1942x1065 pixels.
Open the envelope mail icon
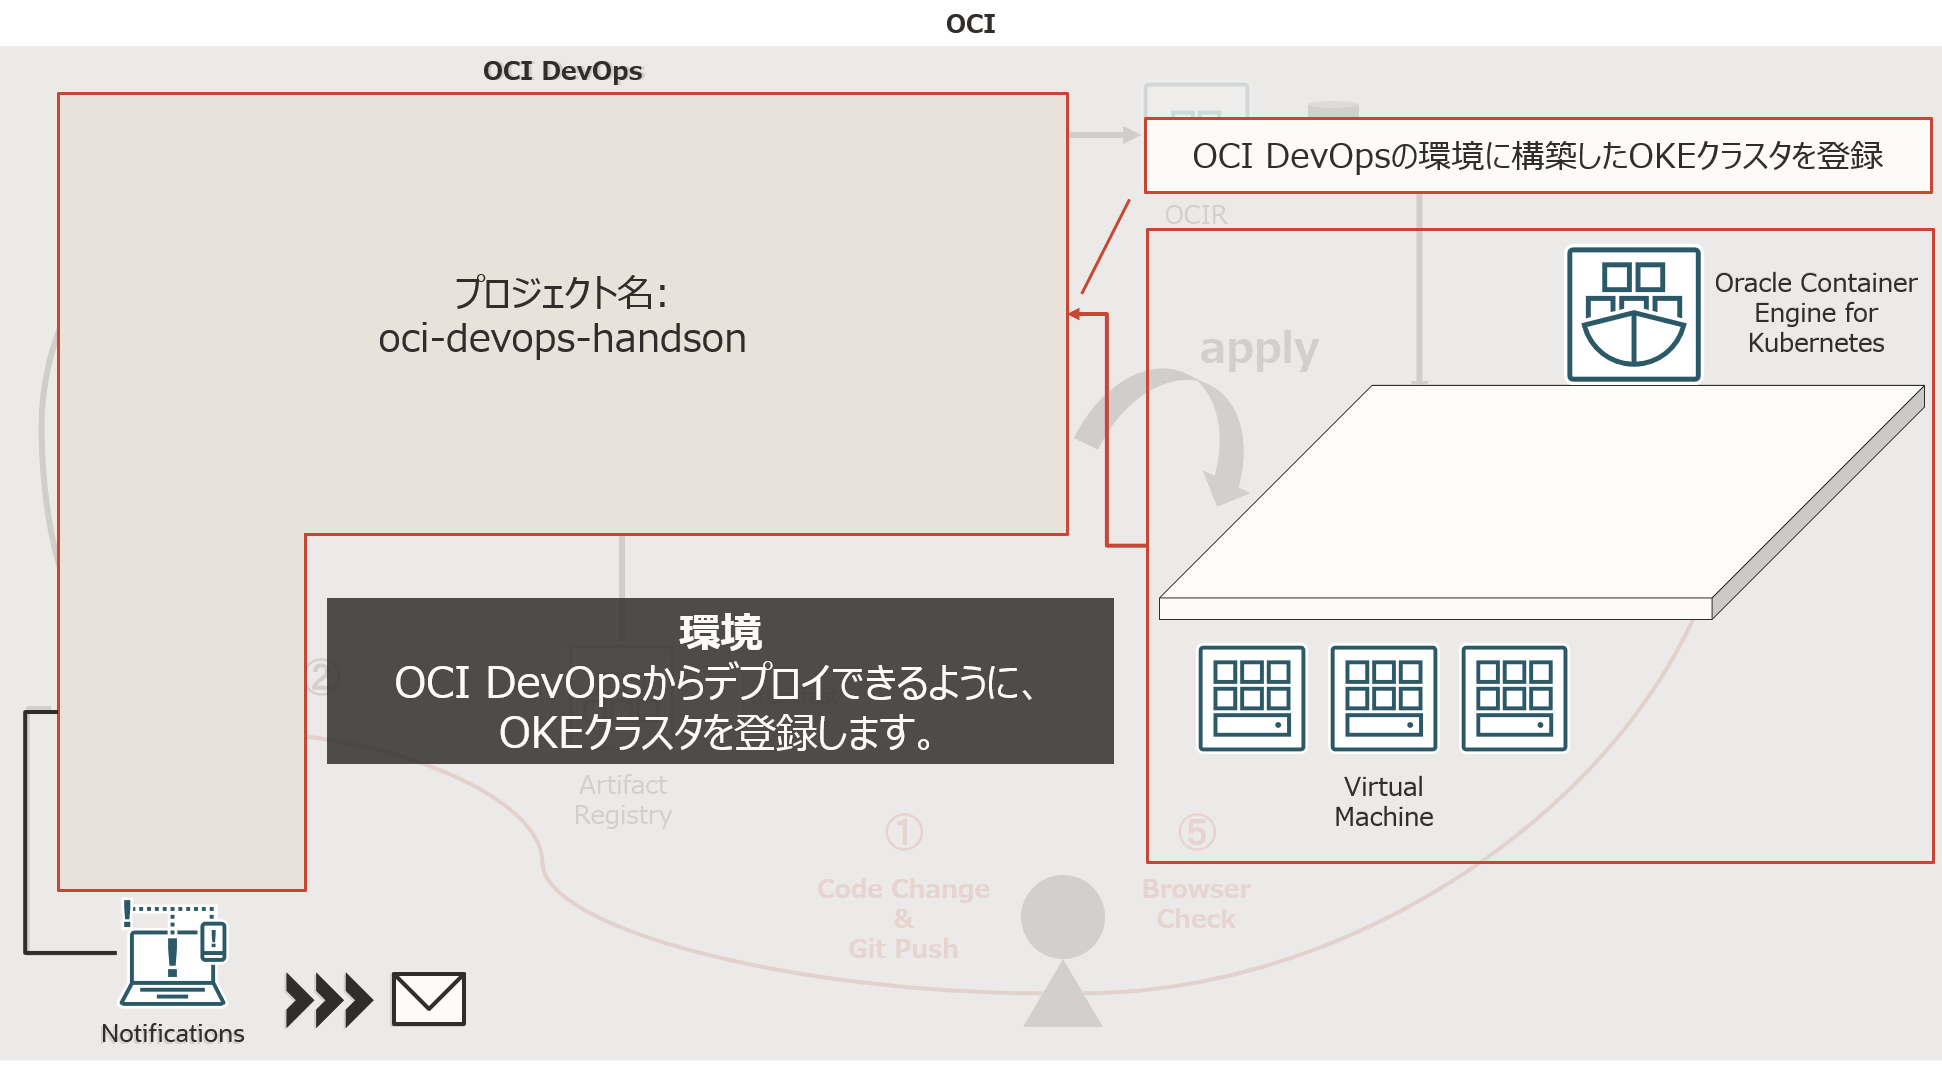428,999
